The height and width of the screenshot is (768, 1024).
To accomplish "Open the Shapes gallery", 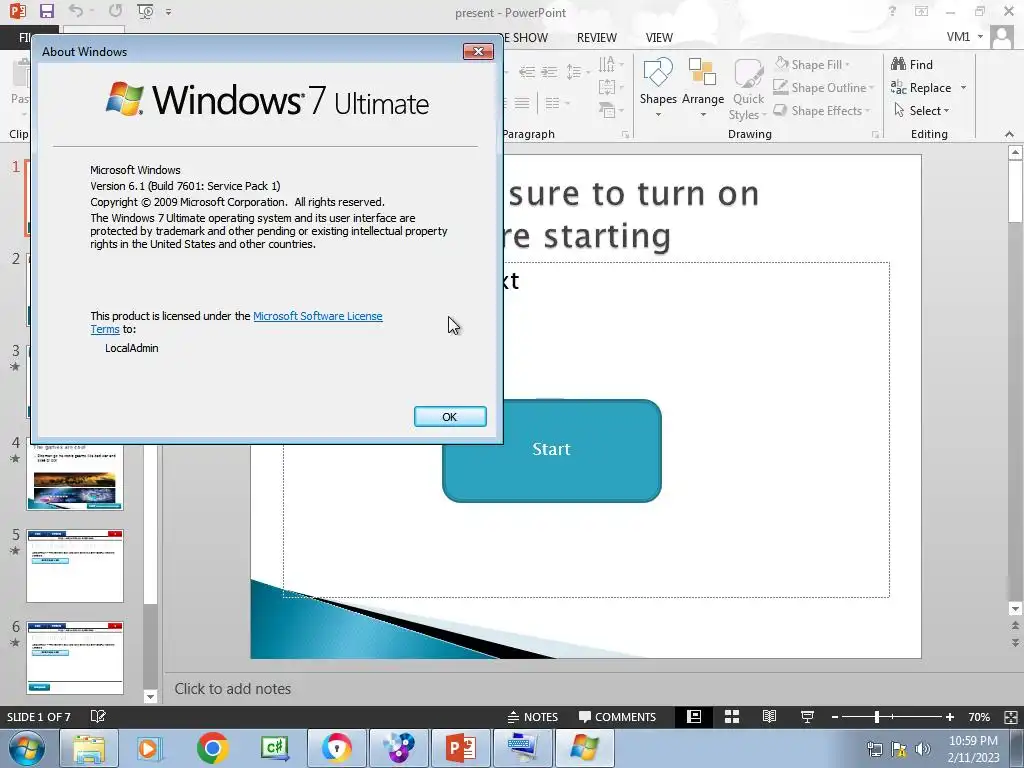I will click(658, 88).
